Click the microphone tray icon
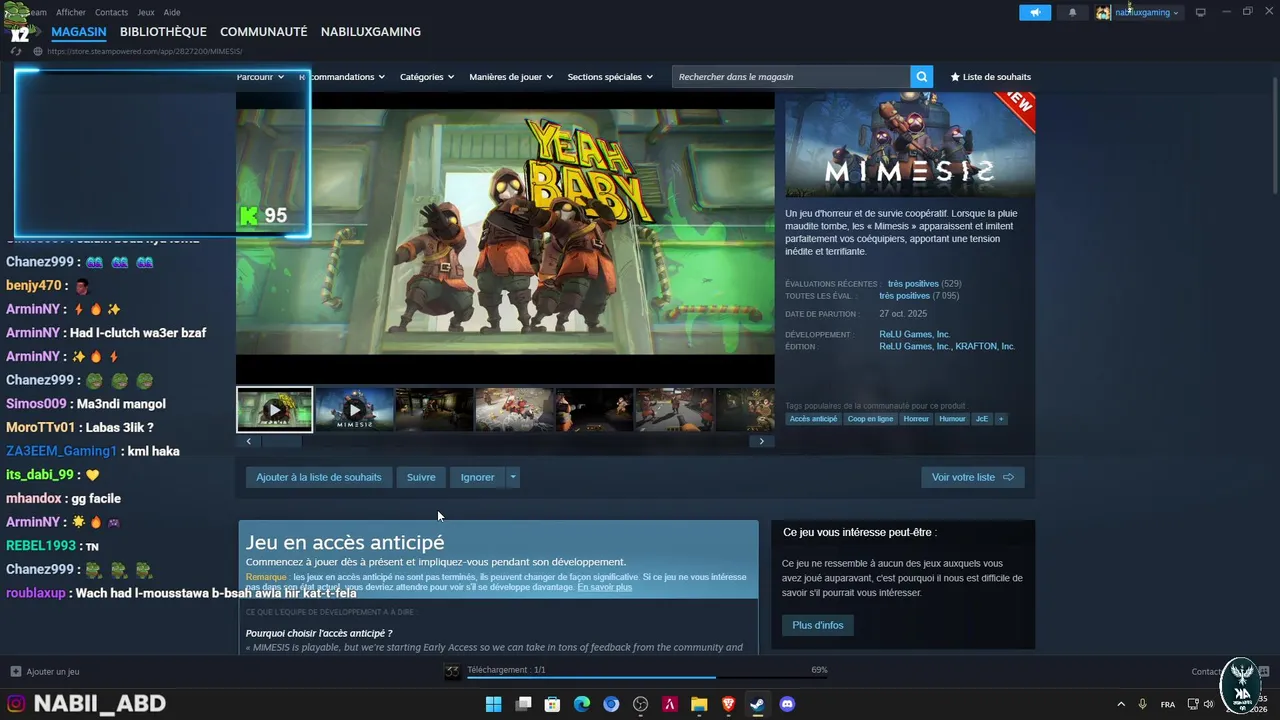Image resolution: width=1280 pixels, height=720 pixels. [x=1143, y=704]
